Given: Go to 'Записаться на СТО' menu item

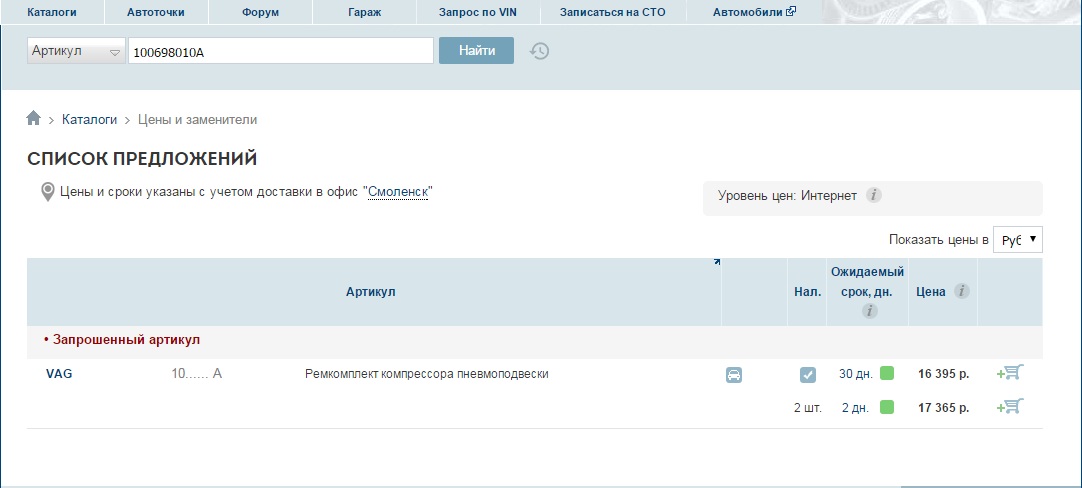Looking at the screenshot, I should pyautogui.click(x=612, y=12).
